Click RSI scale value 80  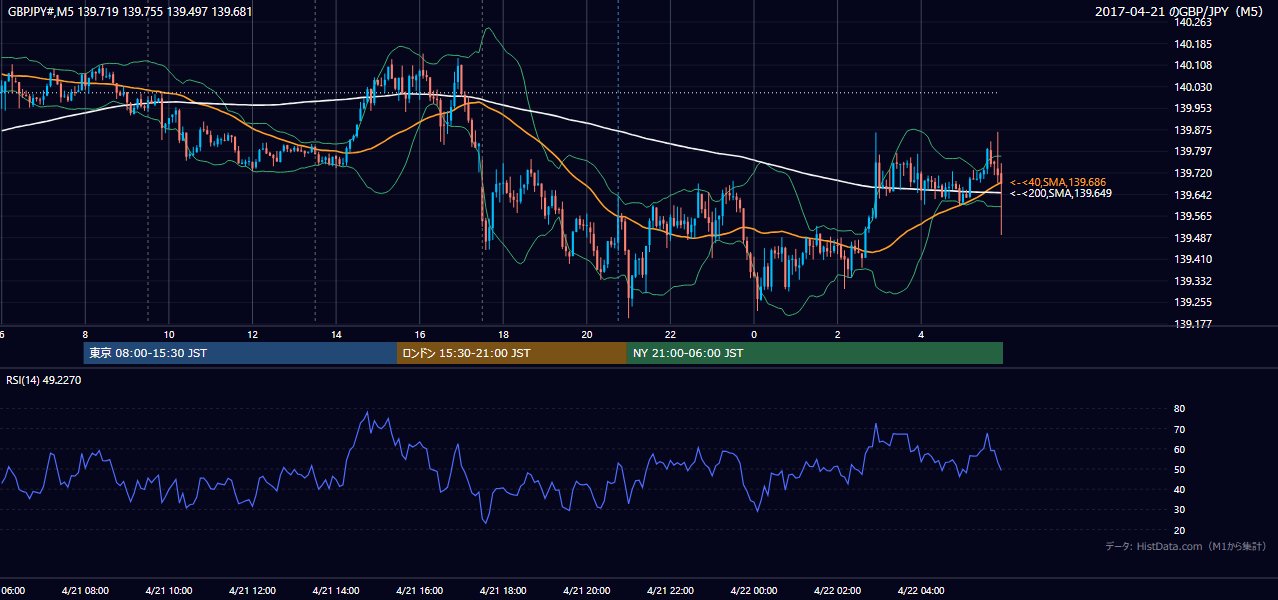1179,409
